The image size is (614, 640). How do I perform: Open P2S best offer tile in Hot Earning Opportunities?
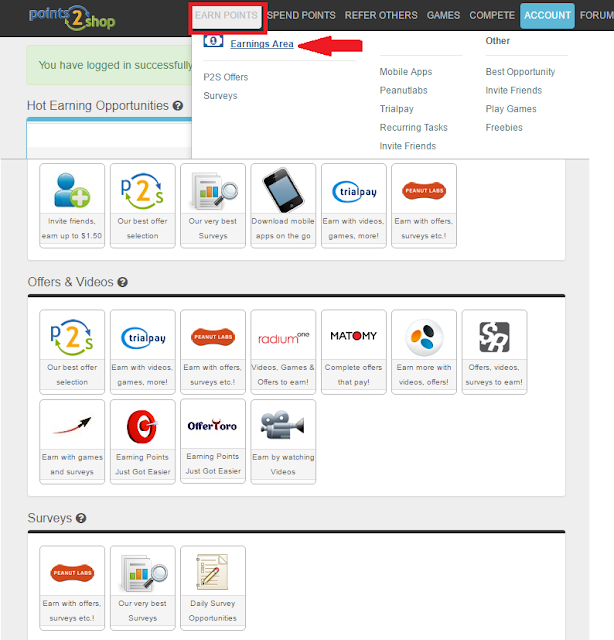(142, 206)
